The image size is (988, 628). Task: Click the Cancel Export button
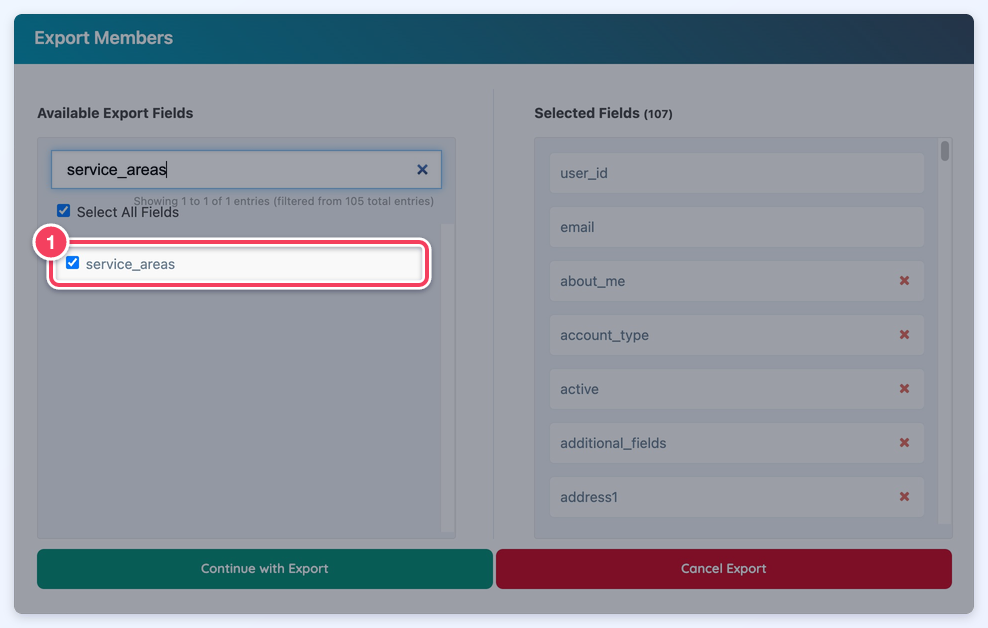point(724,569)
